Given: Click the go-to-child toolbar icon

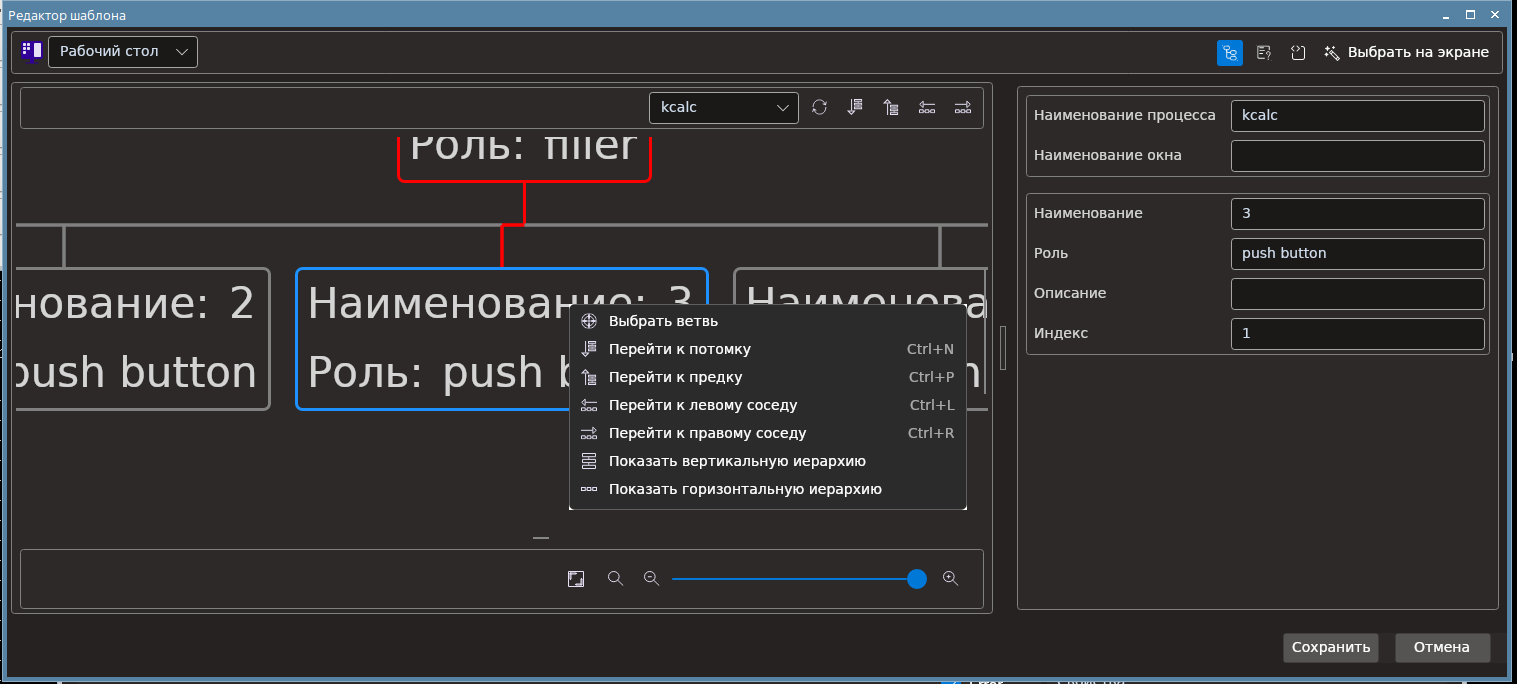Looking at the screenshot, I should click(x=855, y=107).
